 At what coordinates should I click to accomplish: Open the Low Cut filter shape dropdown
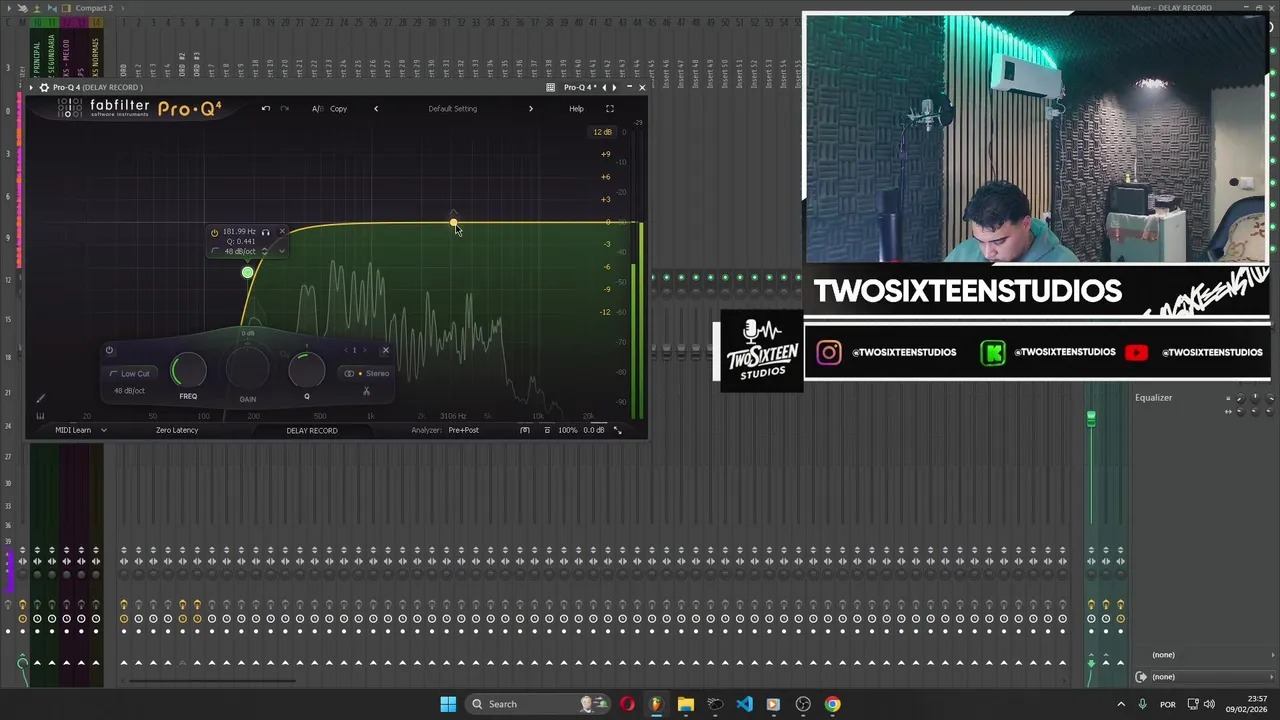click(x=130, y=373)
